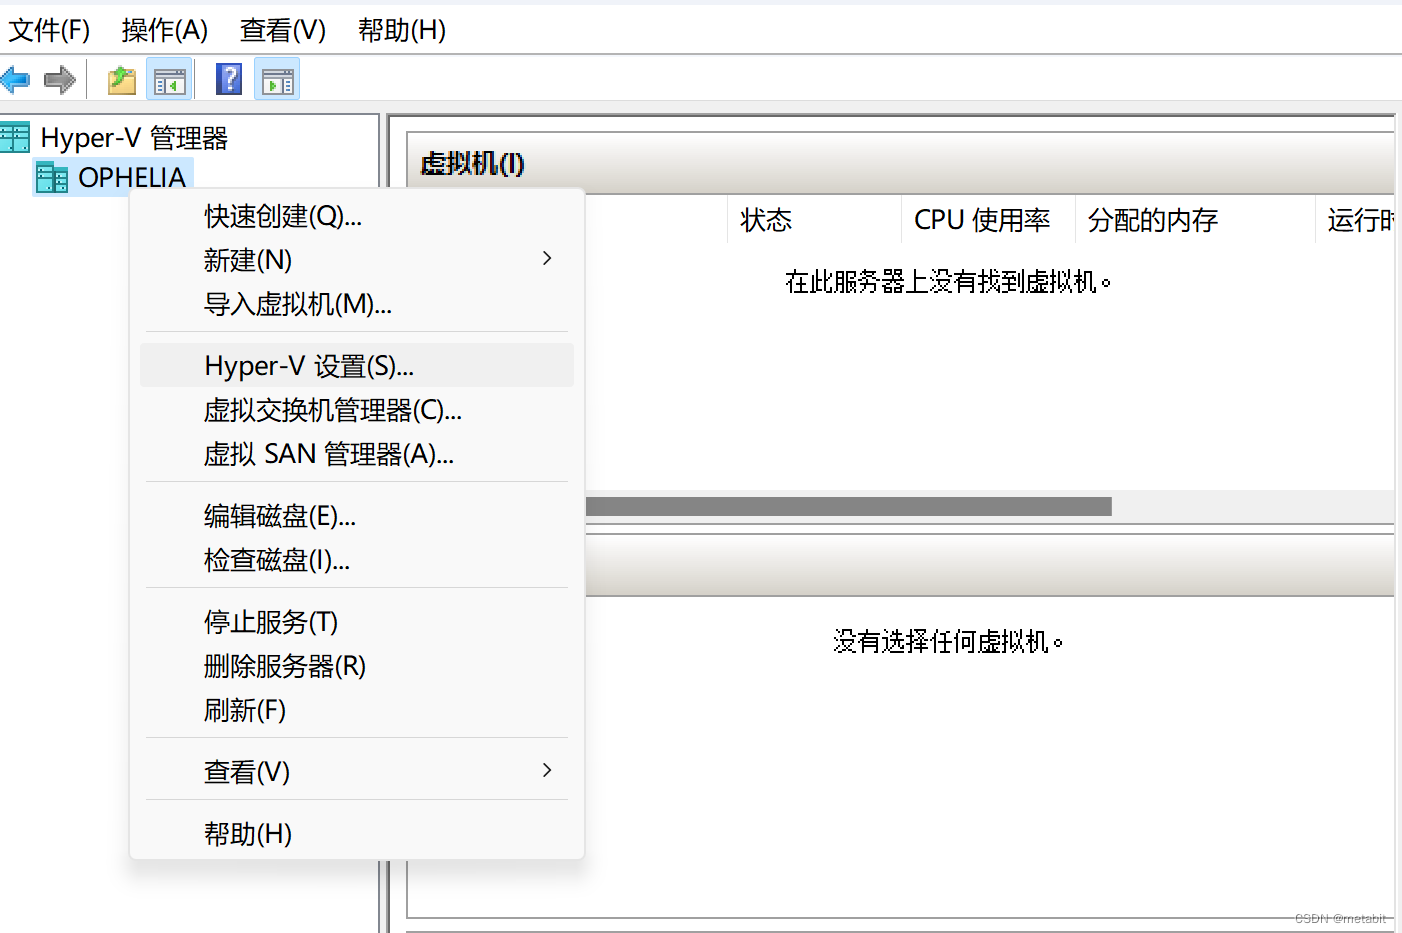The width and height of the screenshot is (1402, 933).
Task: Click the horizontal scrollbar in virtual machine list
Action: pyautogui.click(x=848, y=506)
